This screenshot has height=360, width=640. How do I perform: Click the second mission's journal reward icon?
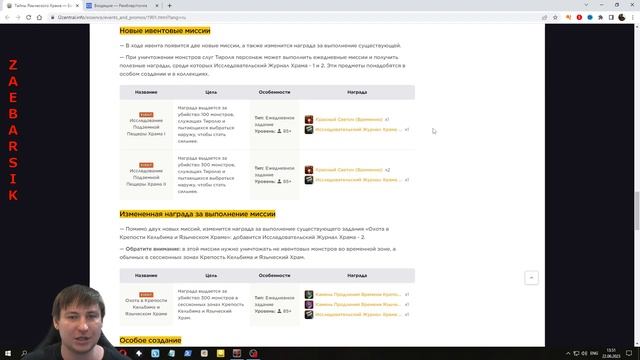click(309, 180)
